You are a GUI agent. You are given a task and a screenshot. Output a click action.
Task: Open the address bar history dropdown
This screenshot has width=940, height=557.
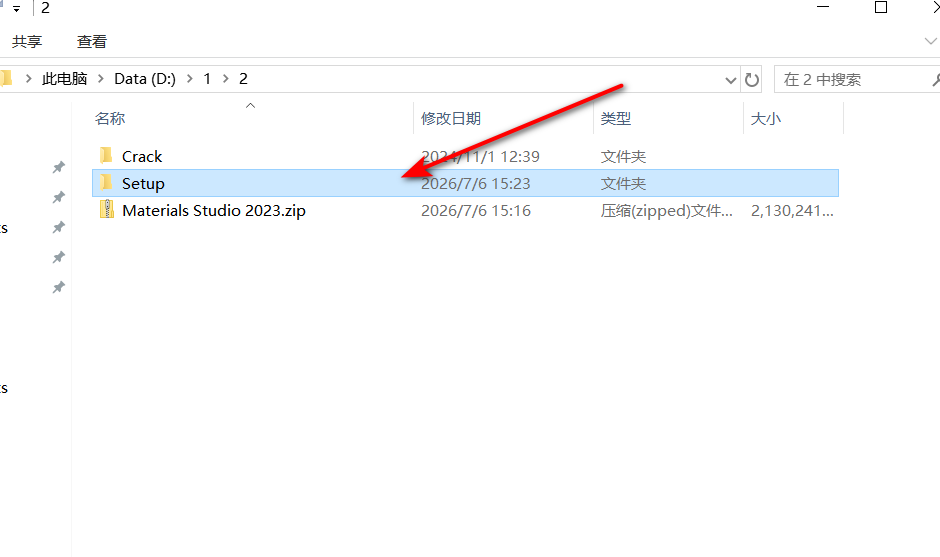[x=730, y=80]
